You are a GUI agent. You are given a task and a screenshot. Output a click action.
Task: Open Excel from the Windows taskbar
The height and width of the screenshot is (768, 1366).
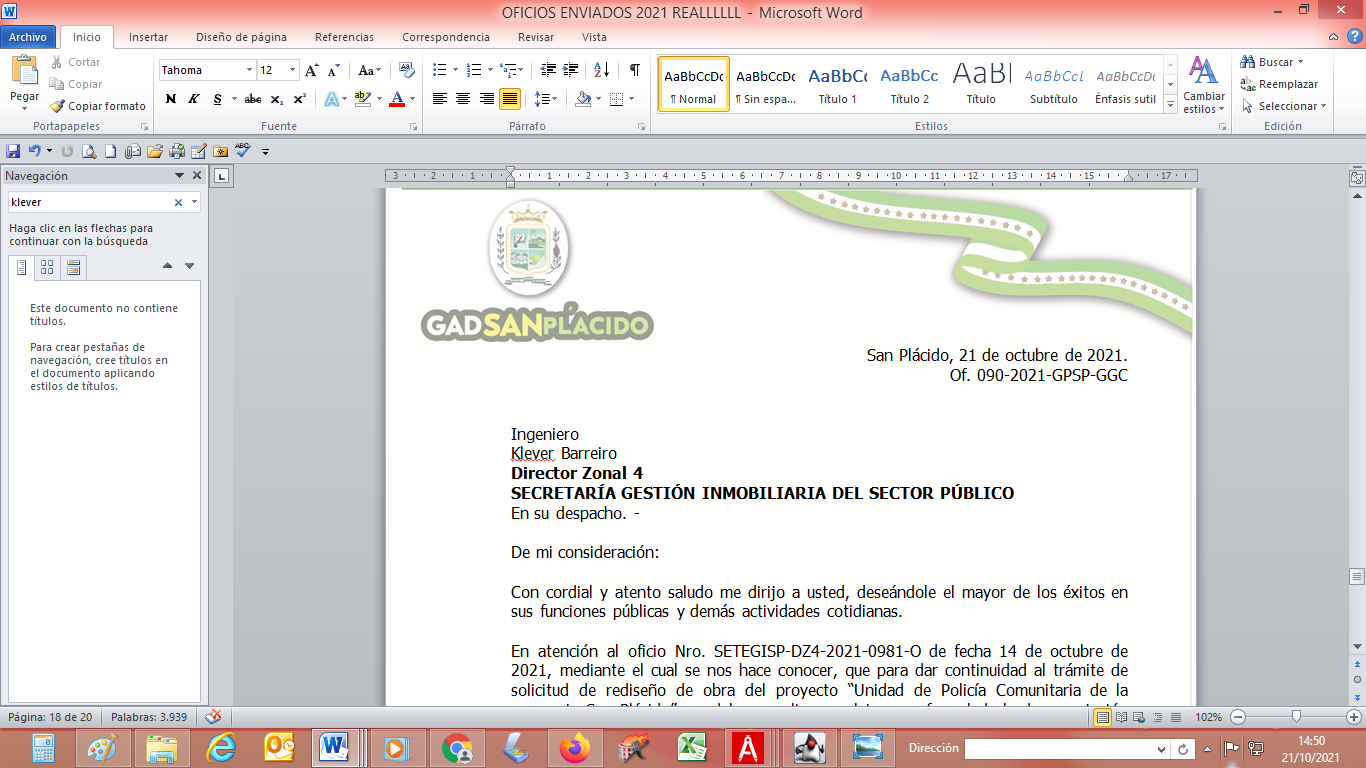pos(688,747)
